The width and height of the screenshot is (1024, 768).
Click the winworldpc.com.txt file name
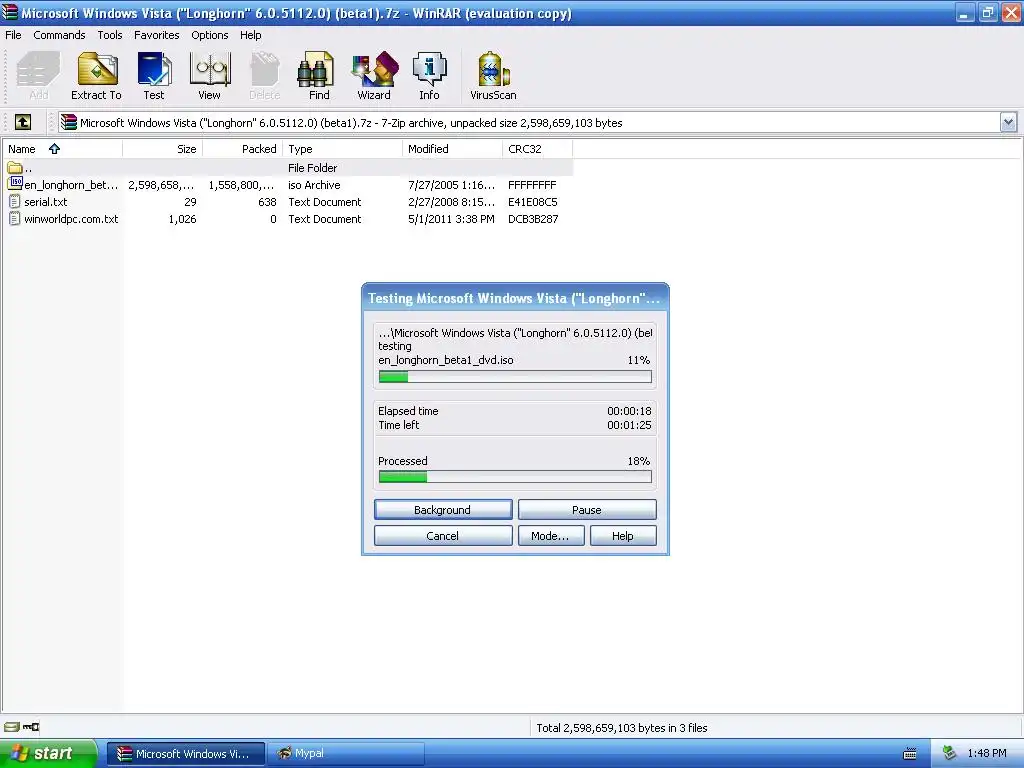pyautogui.click(x=71, y=219)
